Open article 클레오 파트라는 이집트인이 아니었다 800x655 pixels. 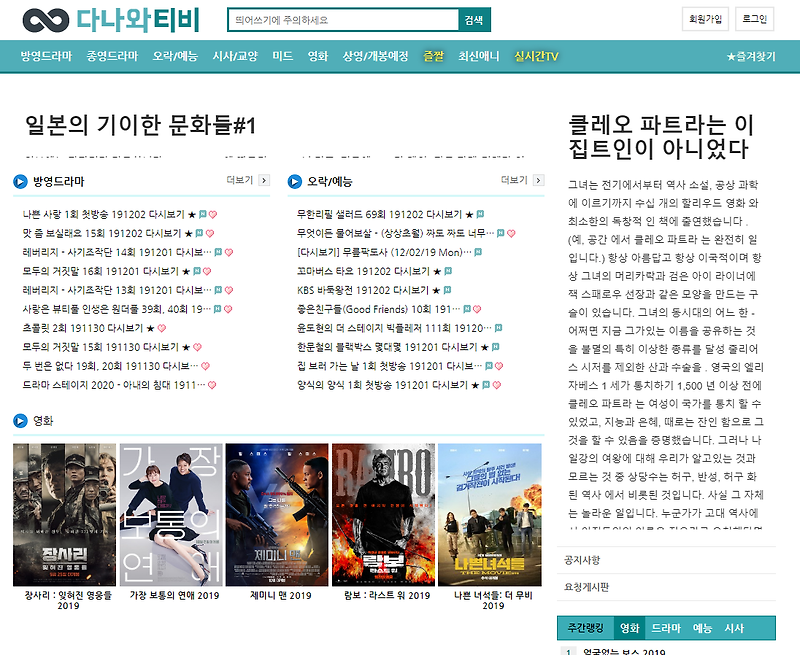(661, 137)
